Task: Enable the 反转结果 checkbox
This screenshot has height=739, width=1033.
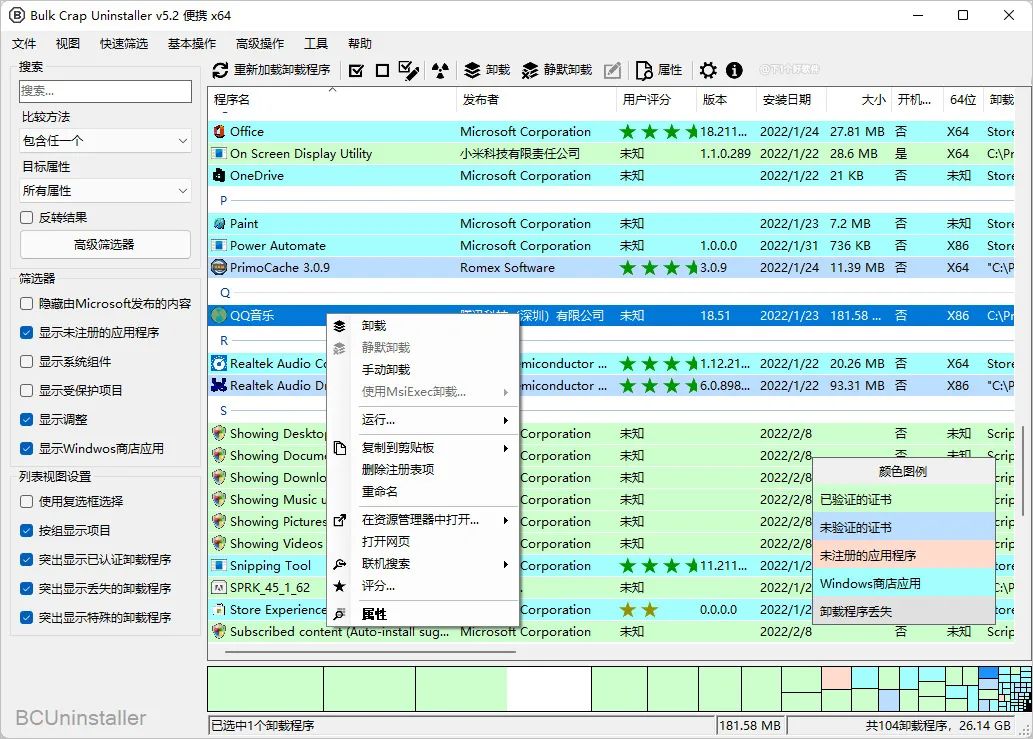Action: tap(27, 217)
